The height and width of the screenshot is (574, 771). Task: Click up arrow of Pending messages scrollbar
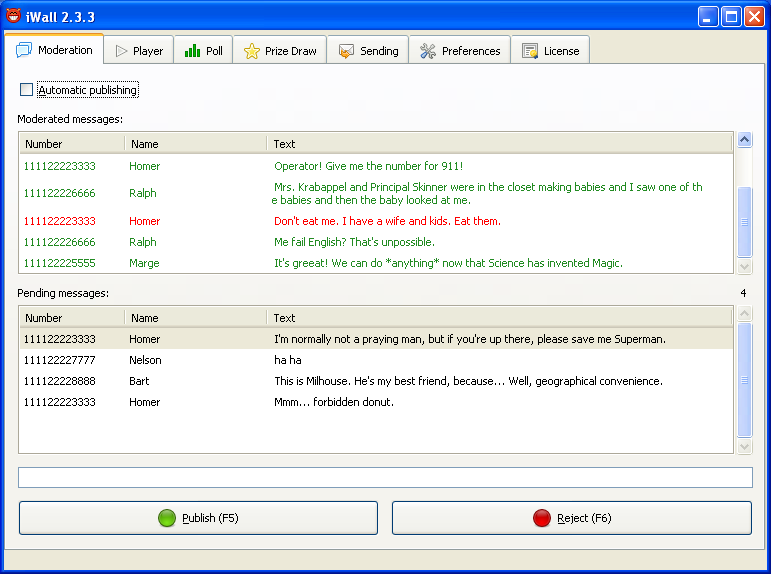click(744, 313)
